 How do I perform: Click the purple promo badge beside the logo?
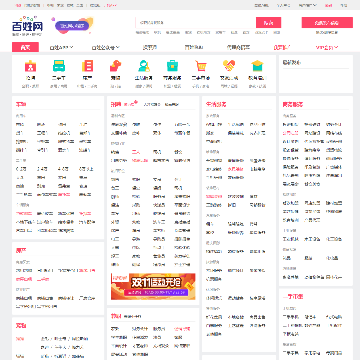click(72, 26)
